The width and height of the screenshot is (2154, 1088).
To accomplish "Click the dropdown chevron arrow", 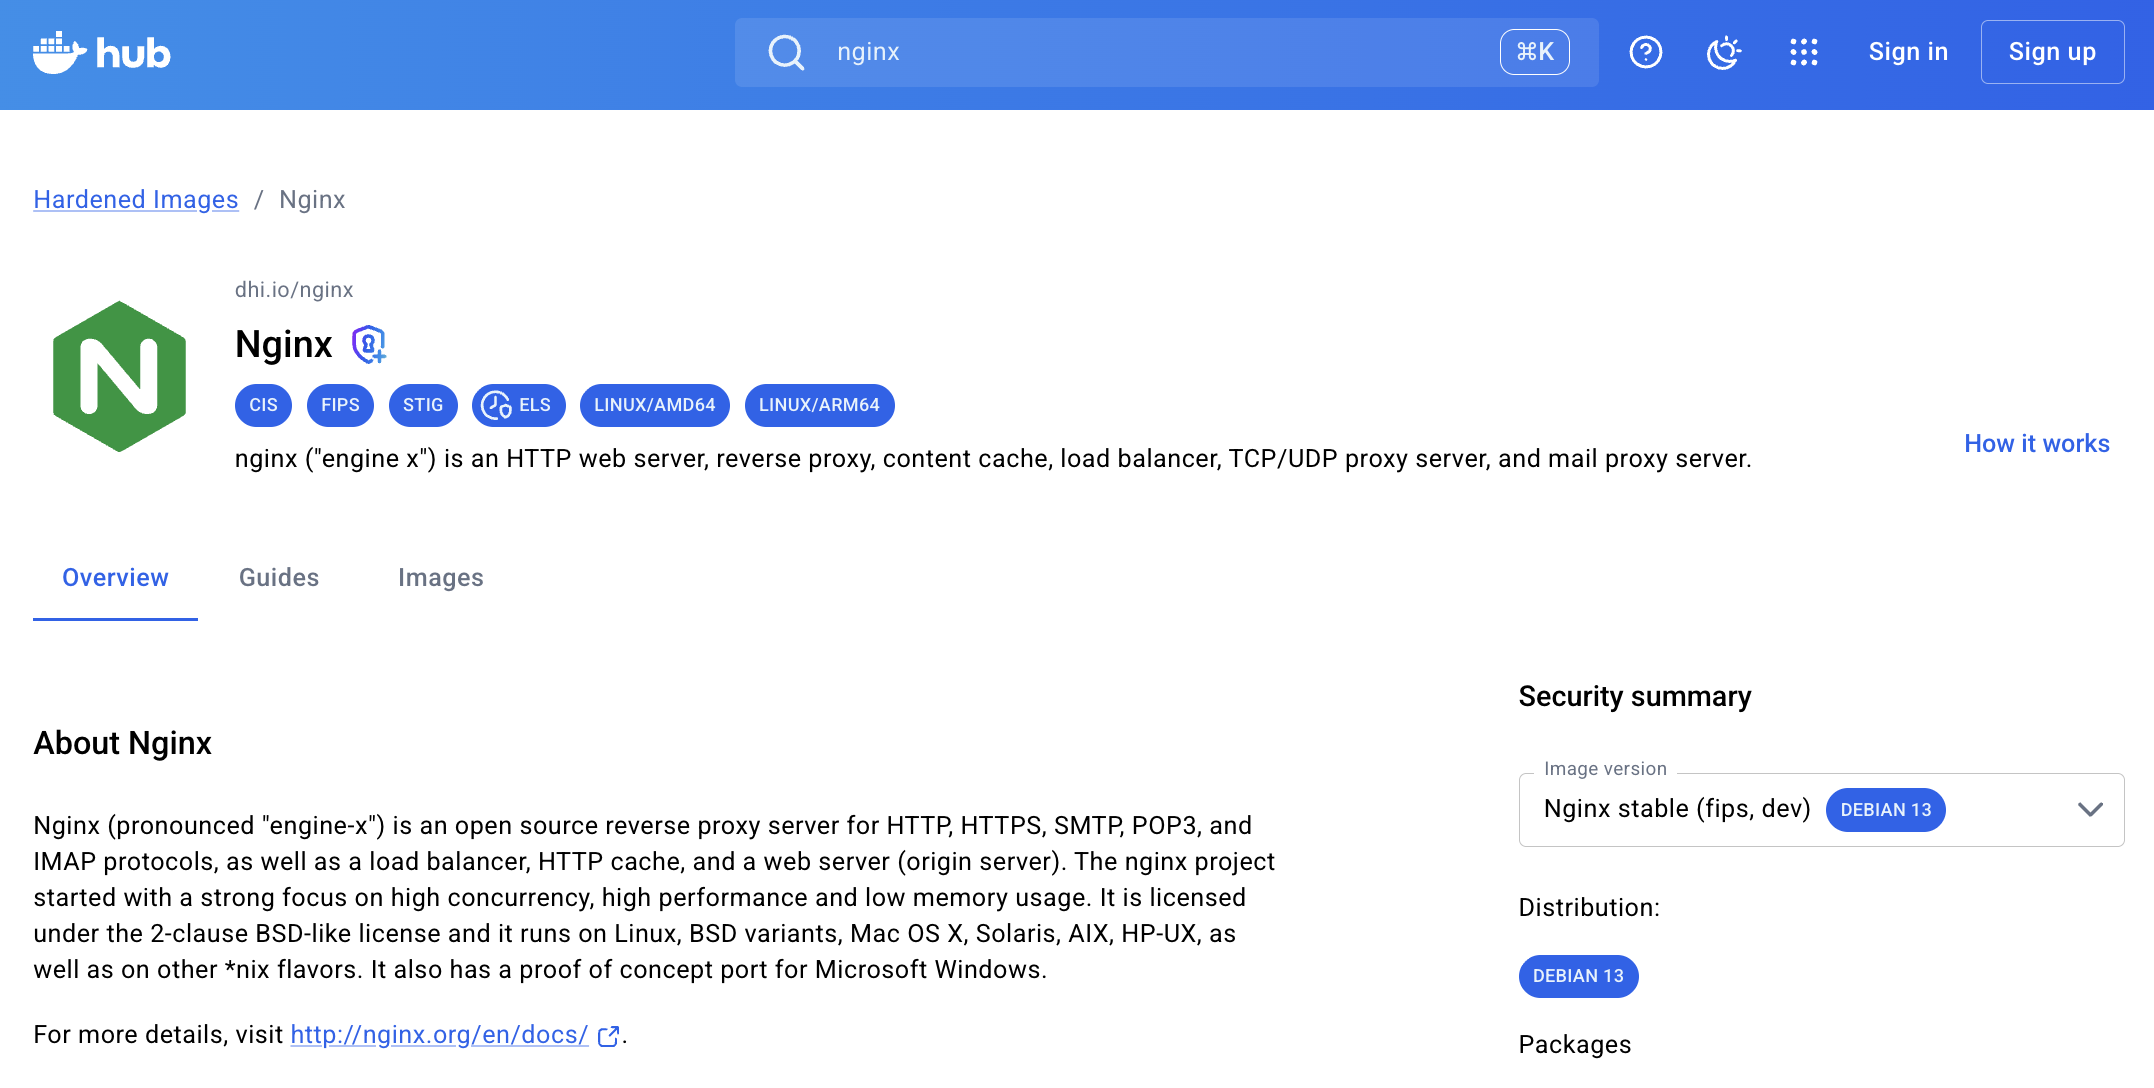I will click(x=2090, y=810).
